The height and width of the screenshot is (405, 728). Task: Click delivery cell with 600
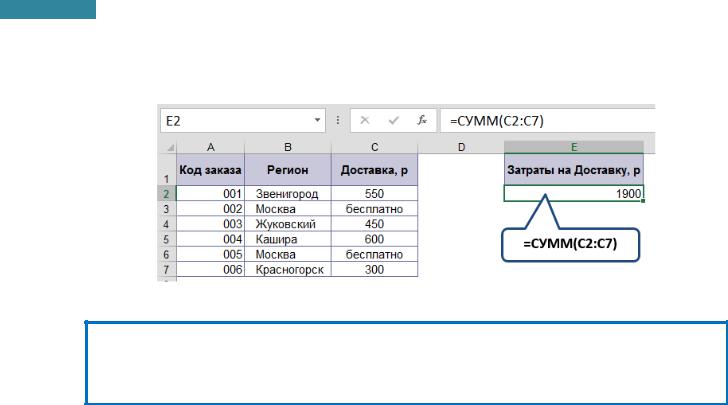(374, 239)
